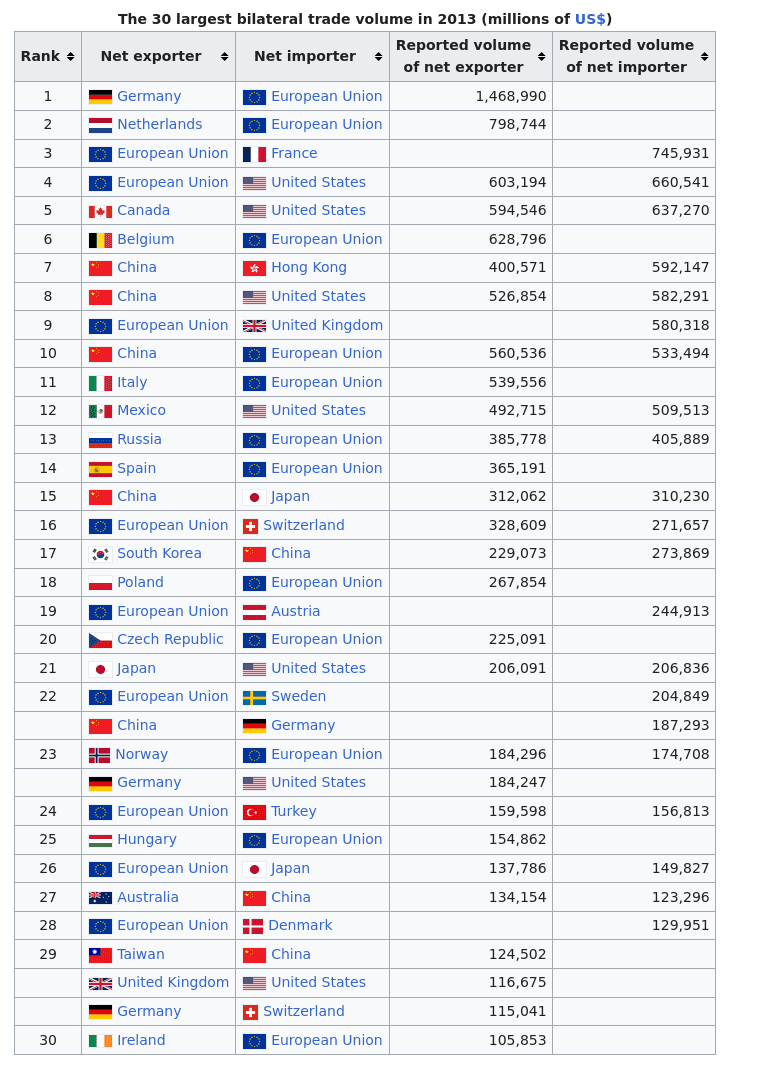
Task: Open the Ireland link in last row
Action: point(141,1041)
